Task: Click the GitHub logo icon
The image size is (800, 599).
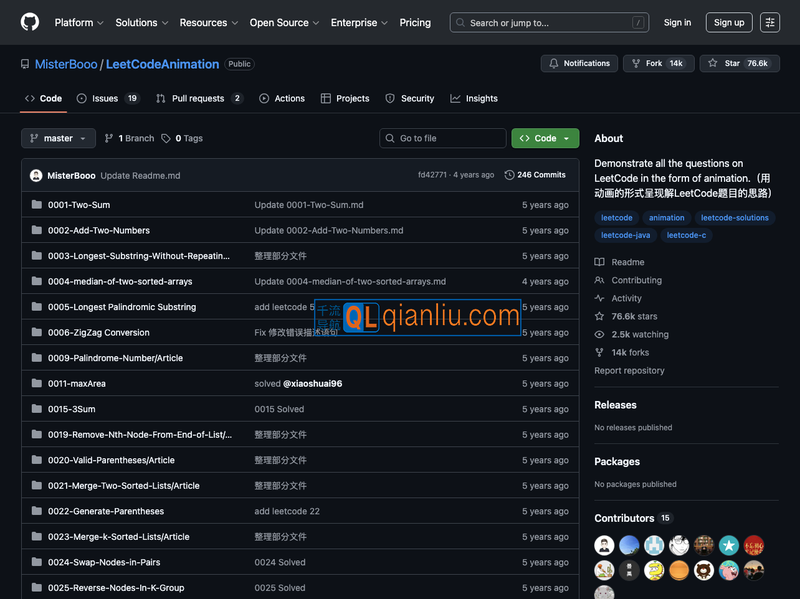Action: point(30,22)
